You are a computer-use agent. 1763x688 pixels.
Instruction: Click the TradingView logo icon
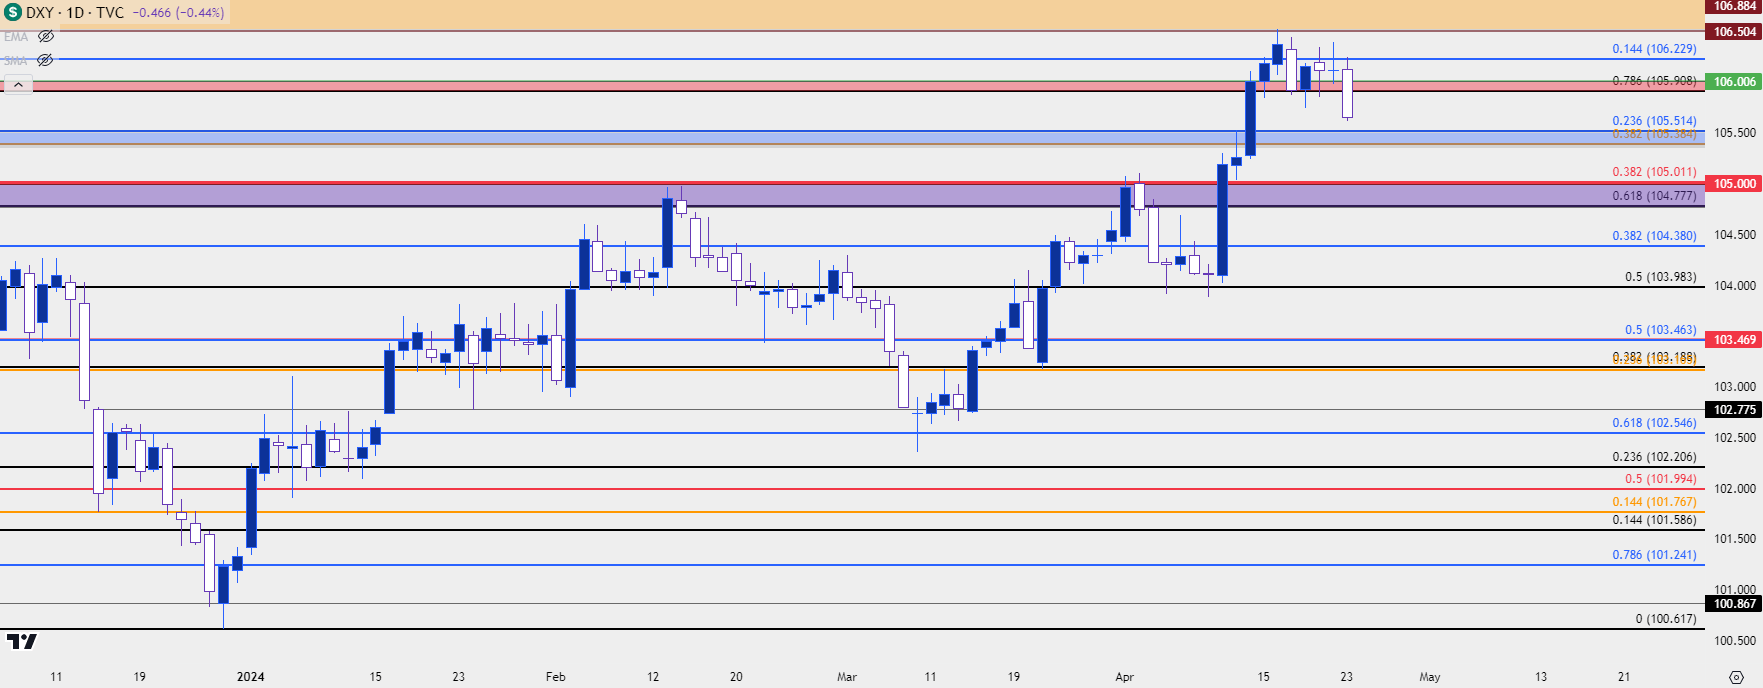pyautogui.click(x=21, y=641)
